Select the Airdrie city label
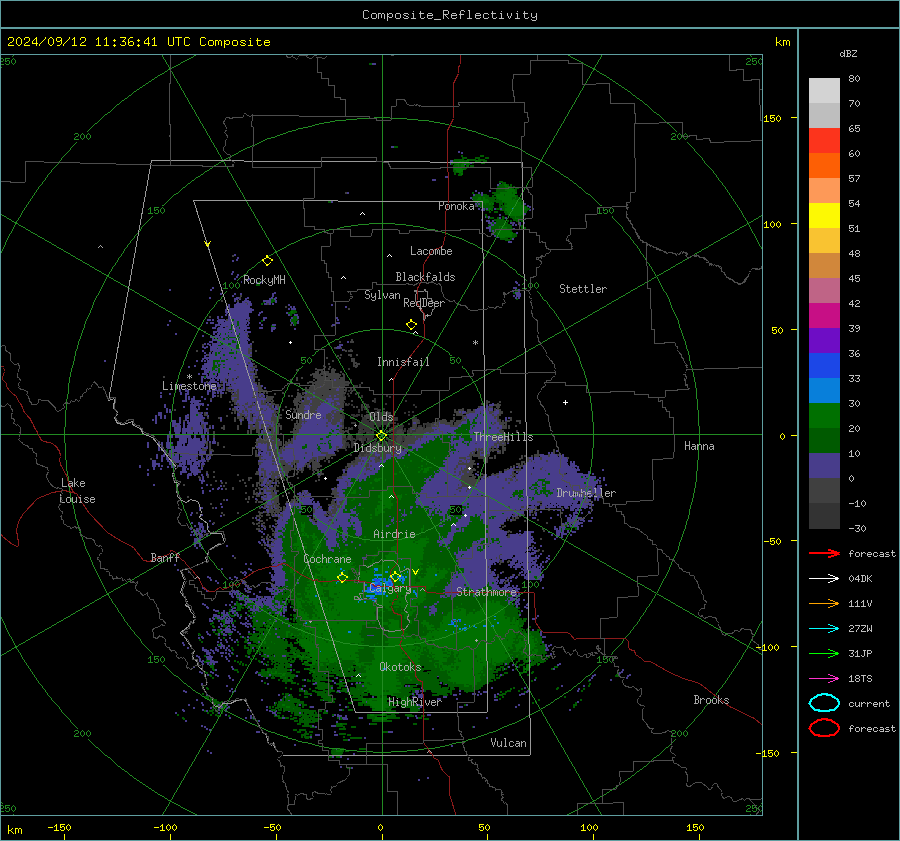This screenshot has height=841, width=900. click(x=394, y=534)
